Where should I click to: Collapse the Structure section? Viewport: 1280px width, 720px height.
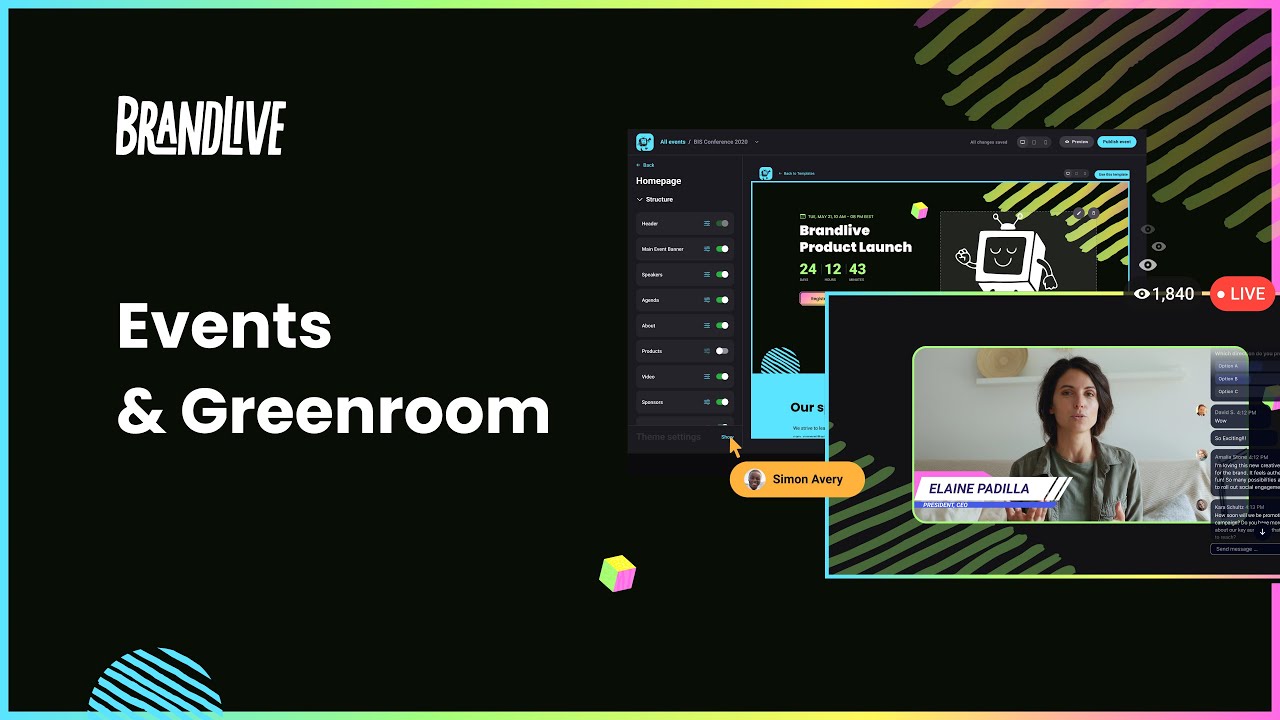[x=655, y=199]
